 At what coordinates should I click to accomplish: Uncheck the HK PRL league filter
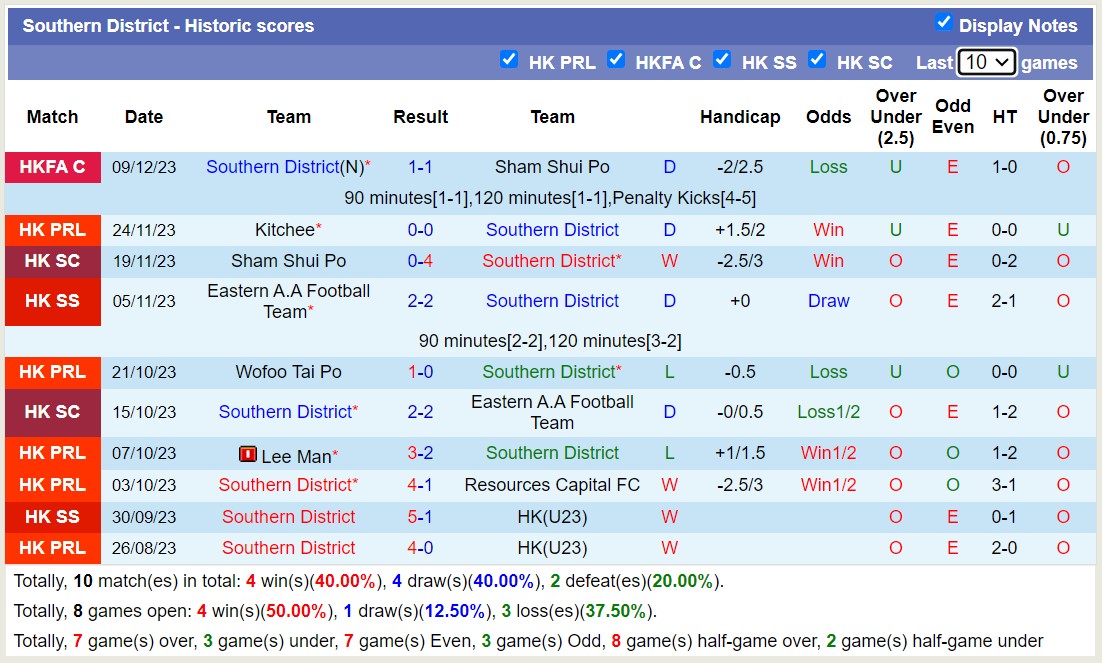(x=509, y=60)
